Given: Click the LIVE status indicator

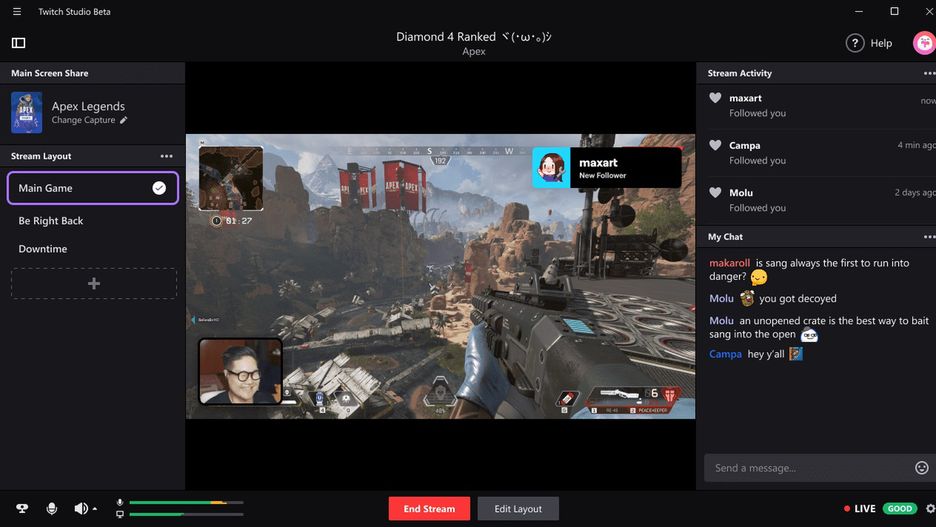Looking at the screenshot, I should (860, 508).
